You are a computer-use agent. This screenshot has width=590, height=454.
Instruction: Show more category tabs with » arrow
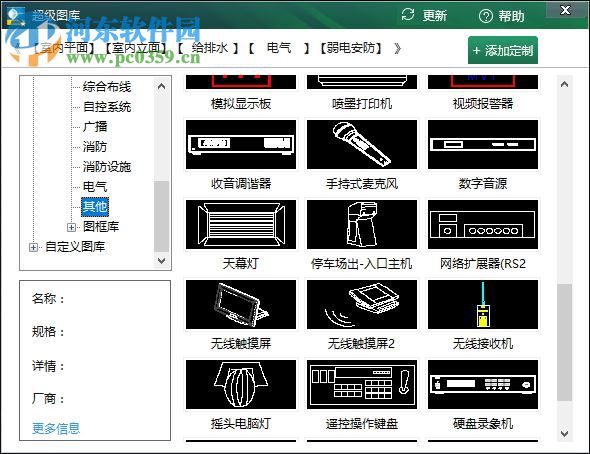397,48
